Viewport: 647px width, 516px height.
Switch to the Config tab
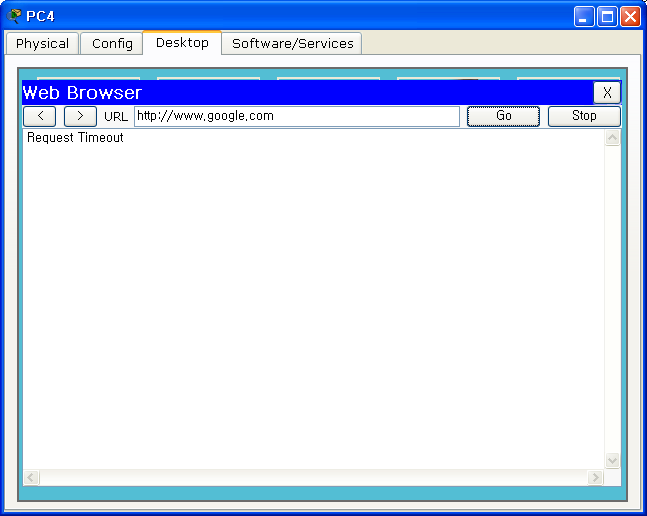[x=112, y=43]
